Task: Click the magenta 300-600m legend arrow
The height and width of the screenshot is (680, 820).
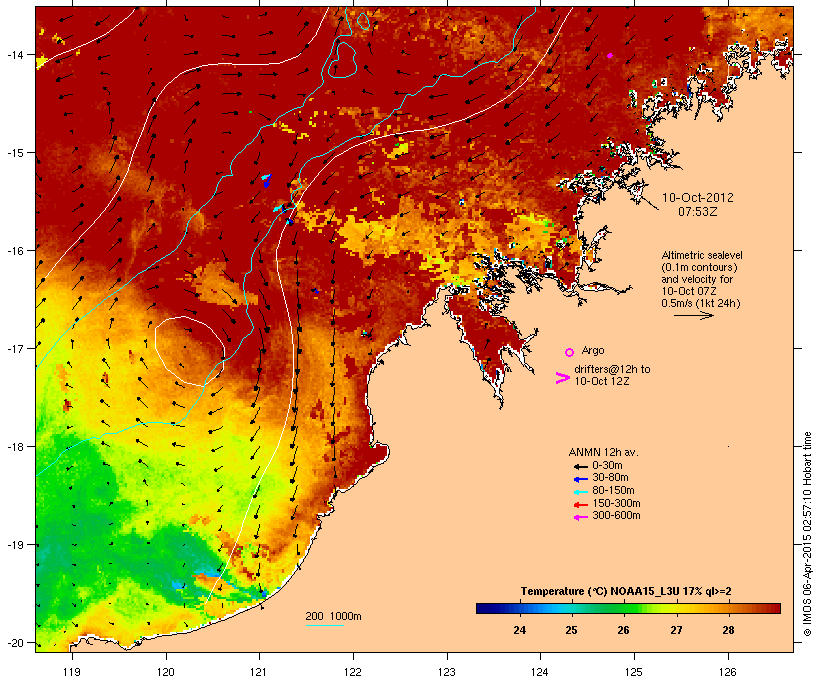Action: tap(580, 517)
